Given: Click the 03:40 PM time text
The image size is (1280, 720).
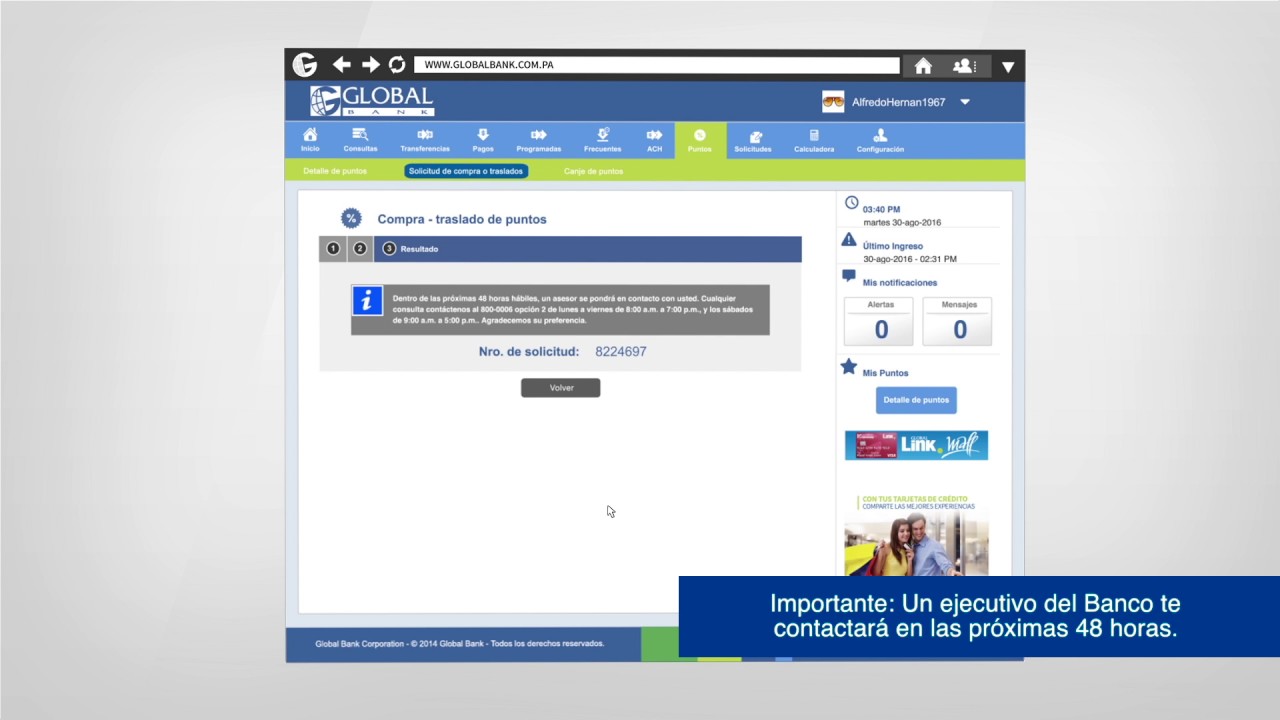Looking at the screenshot, I should [881, 210].
